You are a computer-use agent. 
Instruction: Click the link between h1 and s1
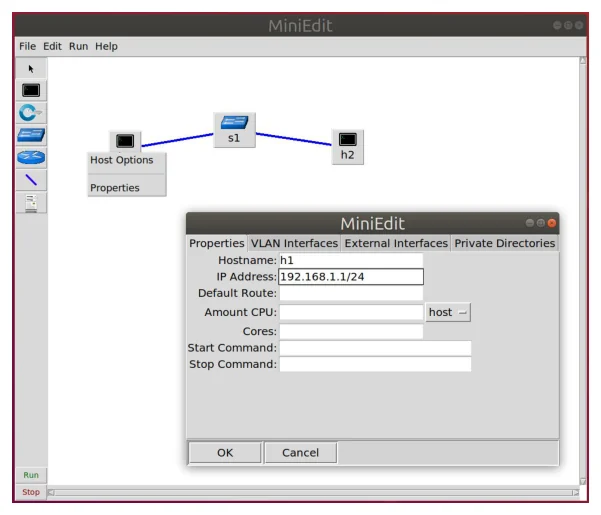pyautogui.click(x=177, y=140)
